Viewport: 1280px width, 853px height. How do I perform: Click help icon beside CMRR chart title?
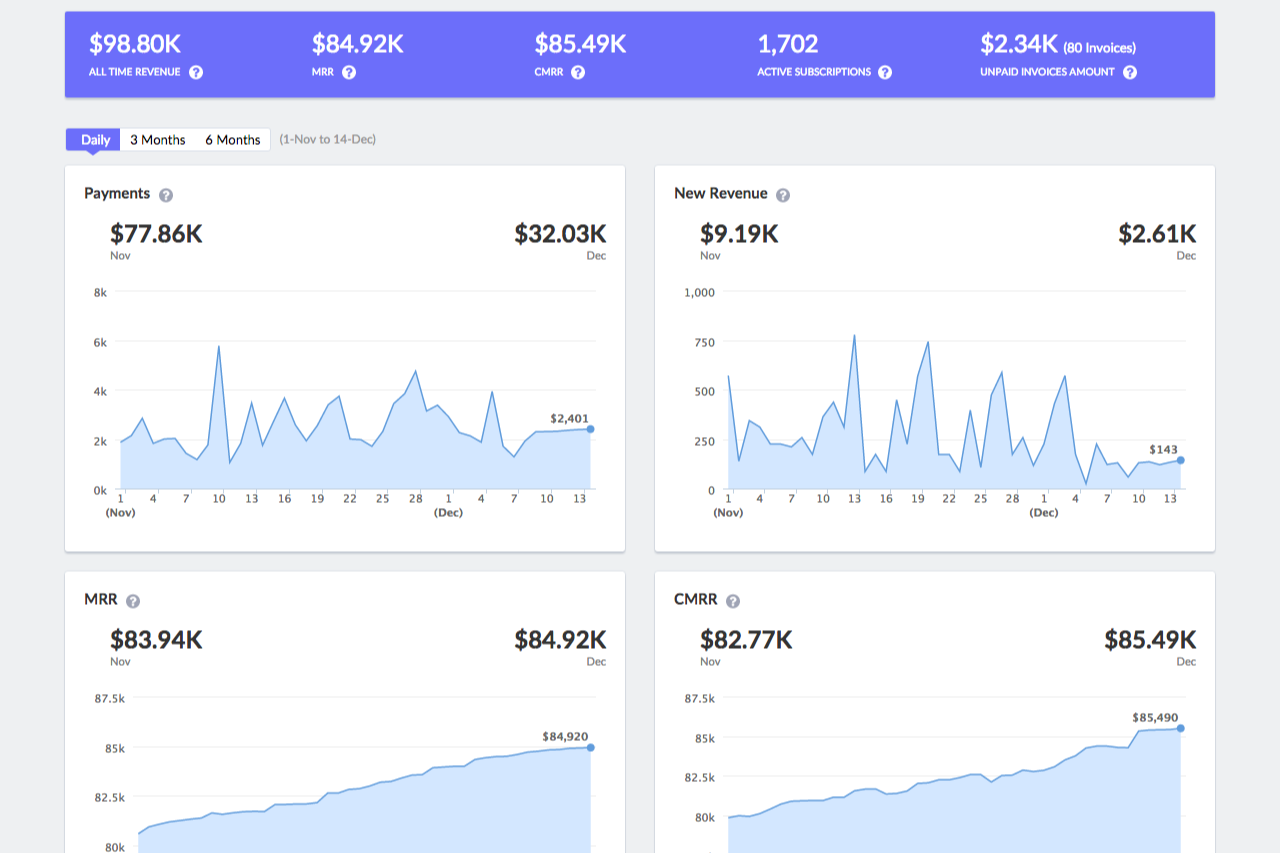click(733, 601)
